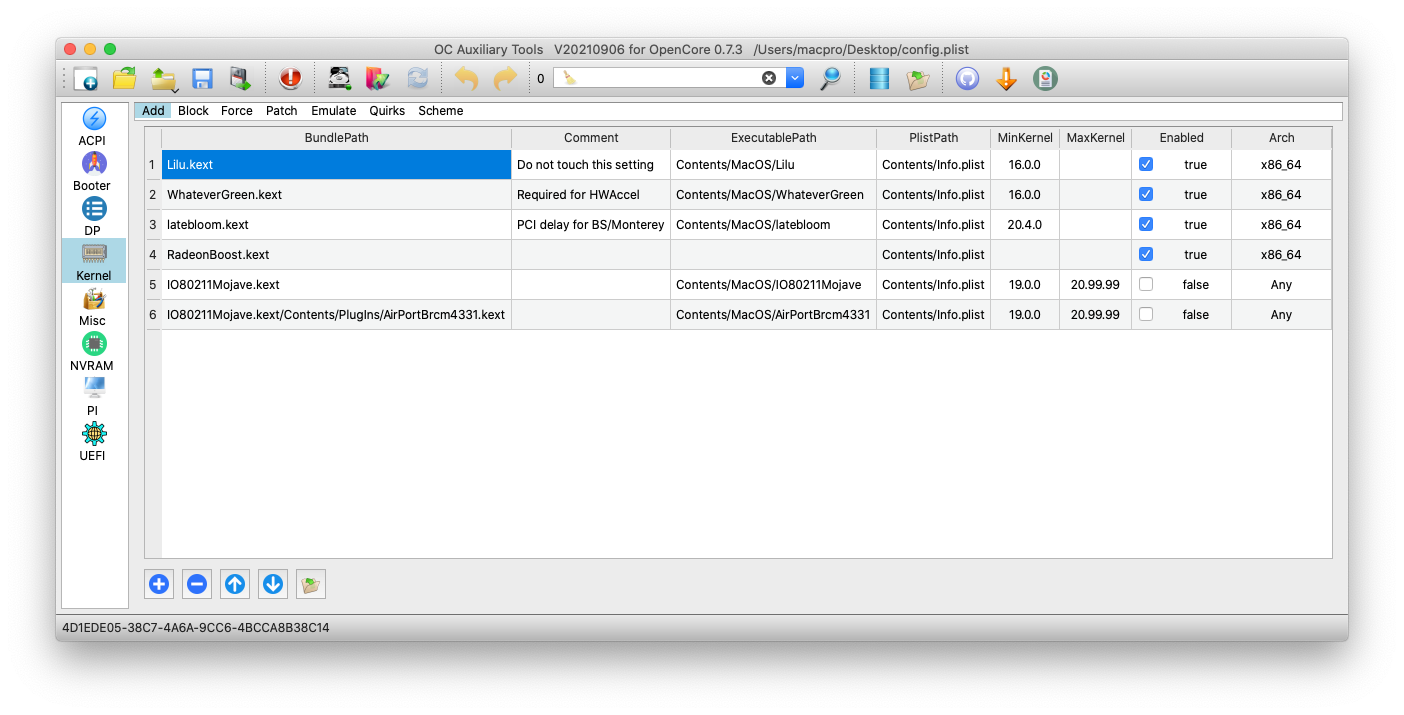Click the 'Do not touch this setting' comment
The width and height of the screenshot is (1404, 715).
[591, 164]
